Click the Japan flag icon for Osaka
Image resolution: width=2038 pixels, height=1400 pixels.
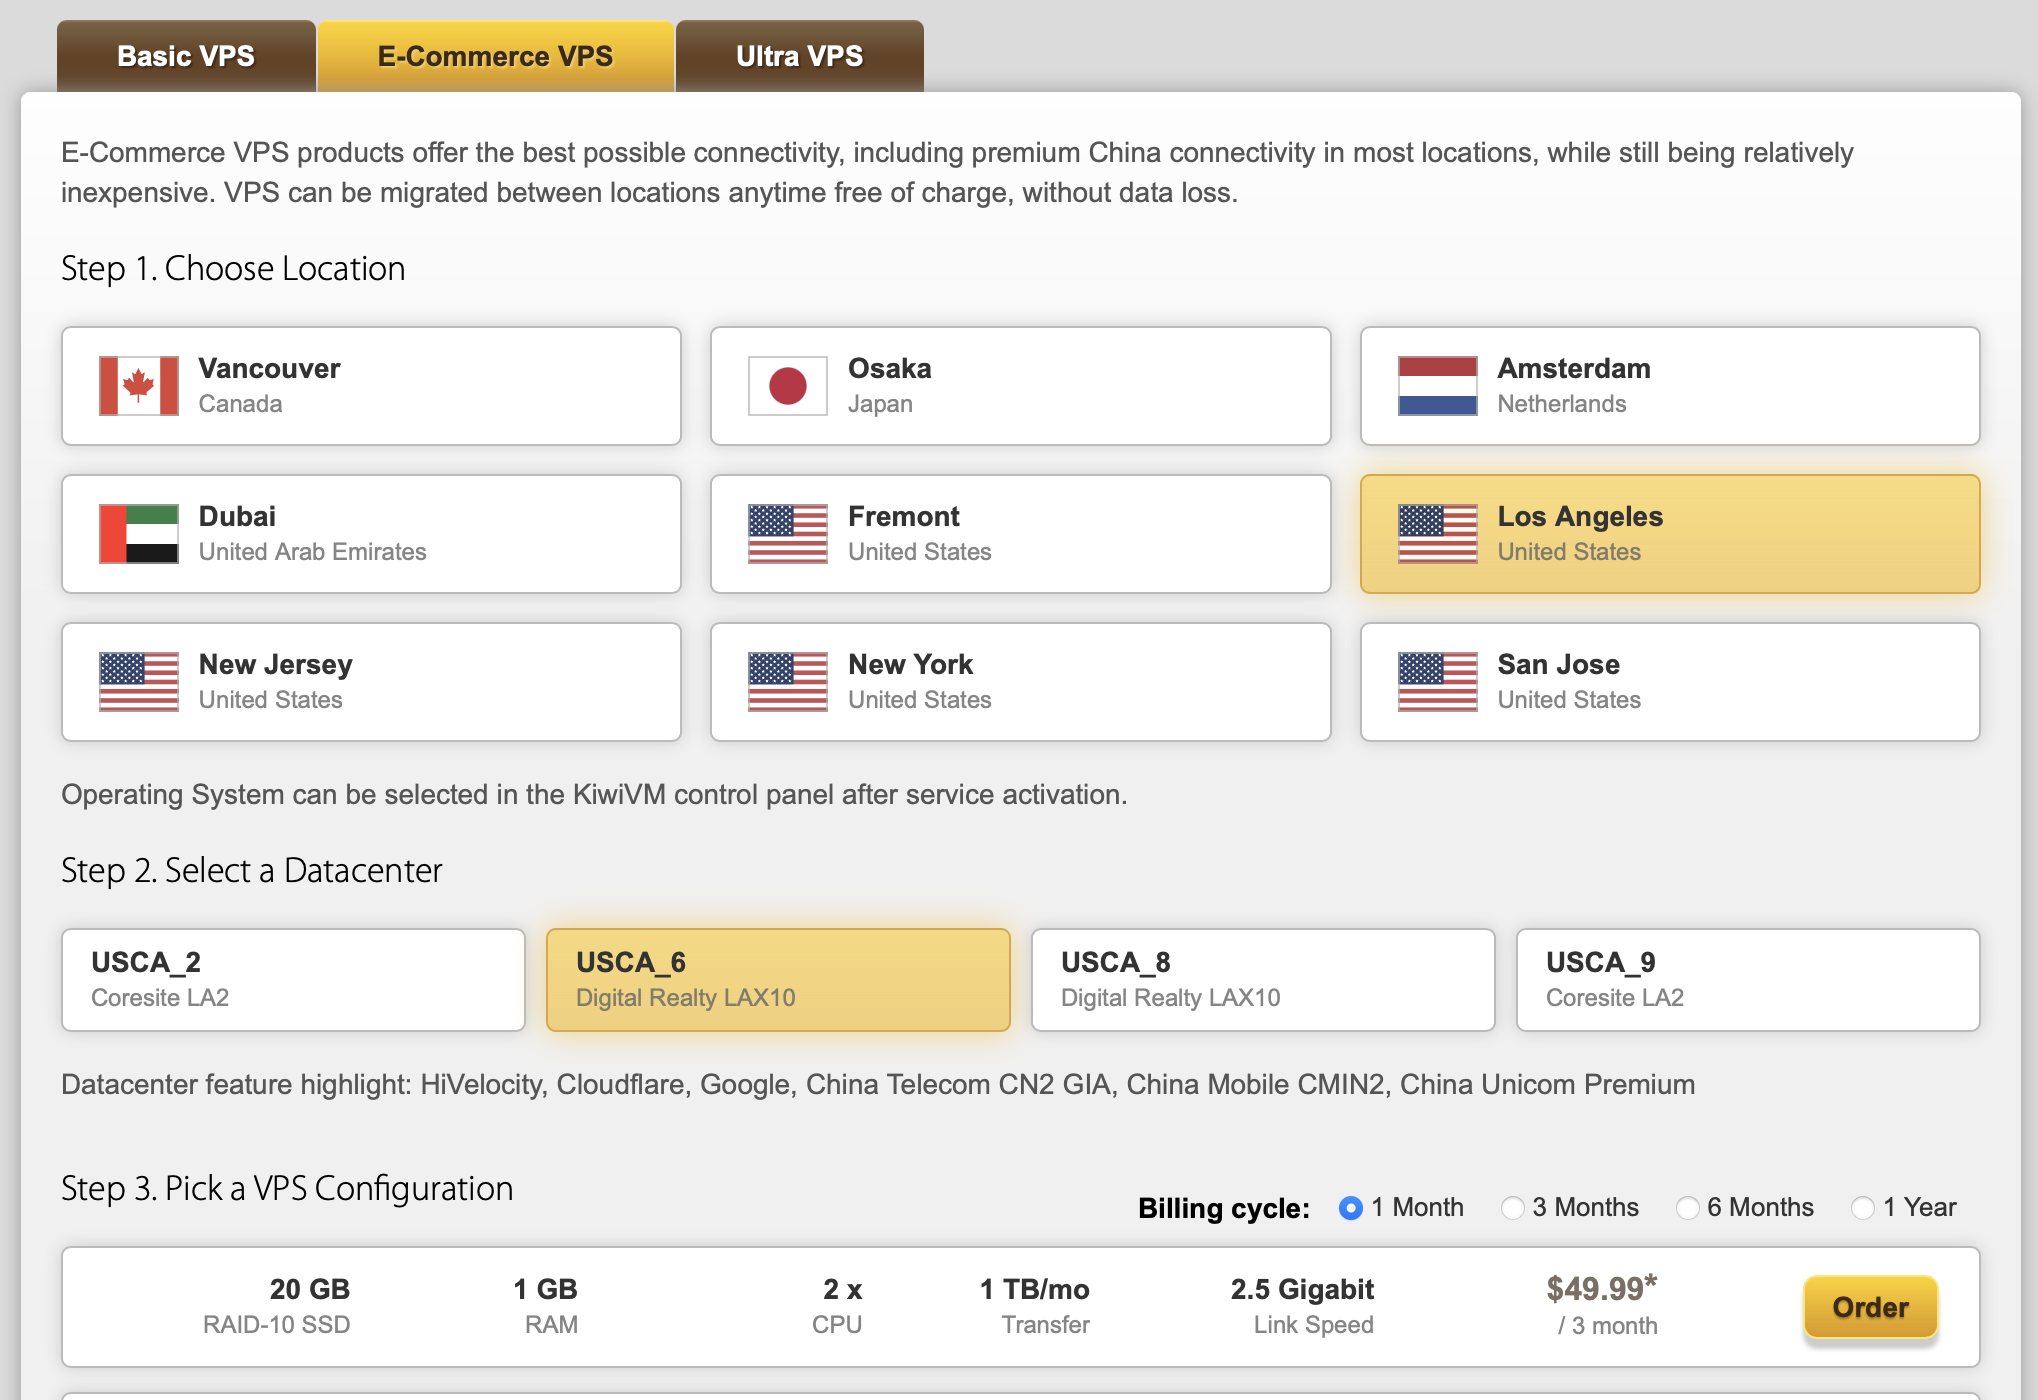(x=787, y=386)
